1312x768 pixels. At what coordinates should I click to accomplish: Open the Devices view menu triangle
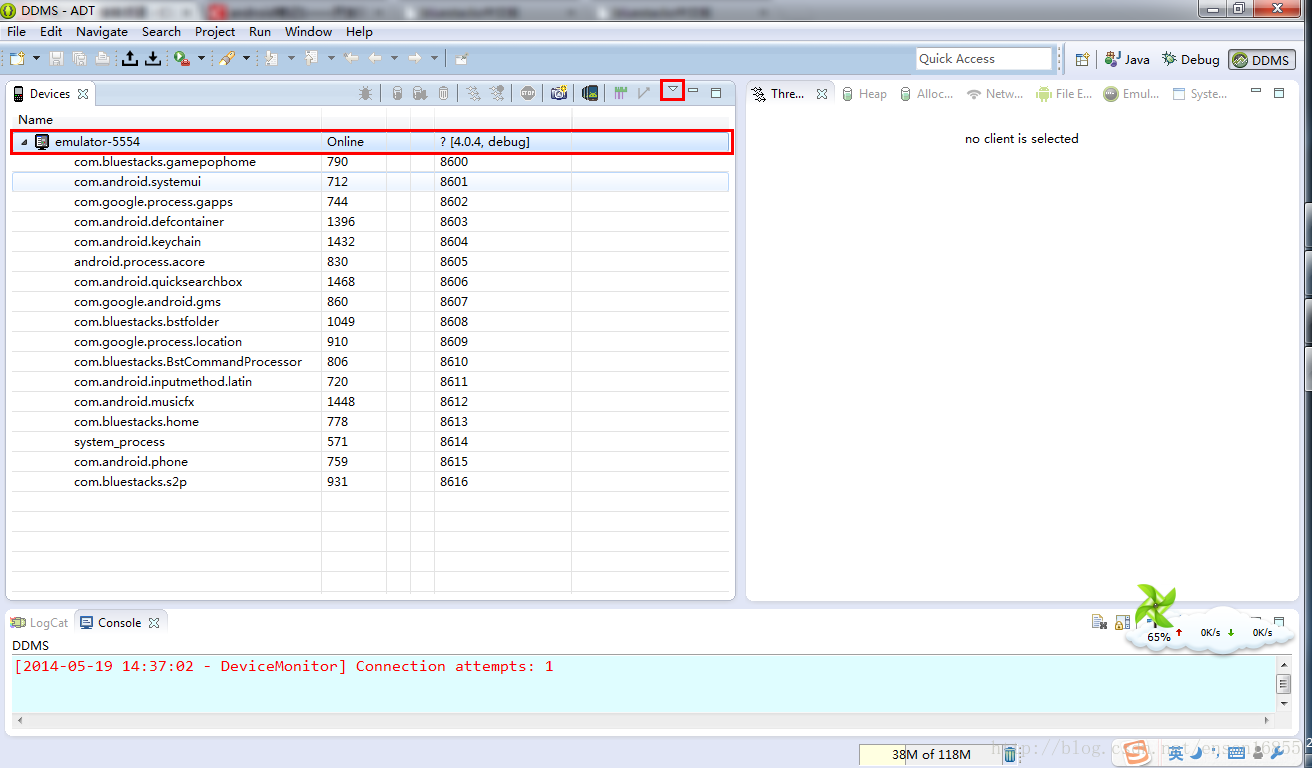673,90
